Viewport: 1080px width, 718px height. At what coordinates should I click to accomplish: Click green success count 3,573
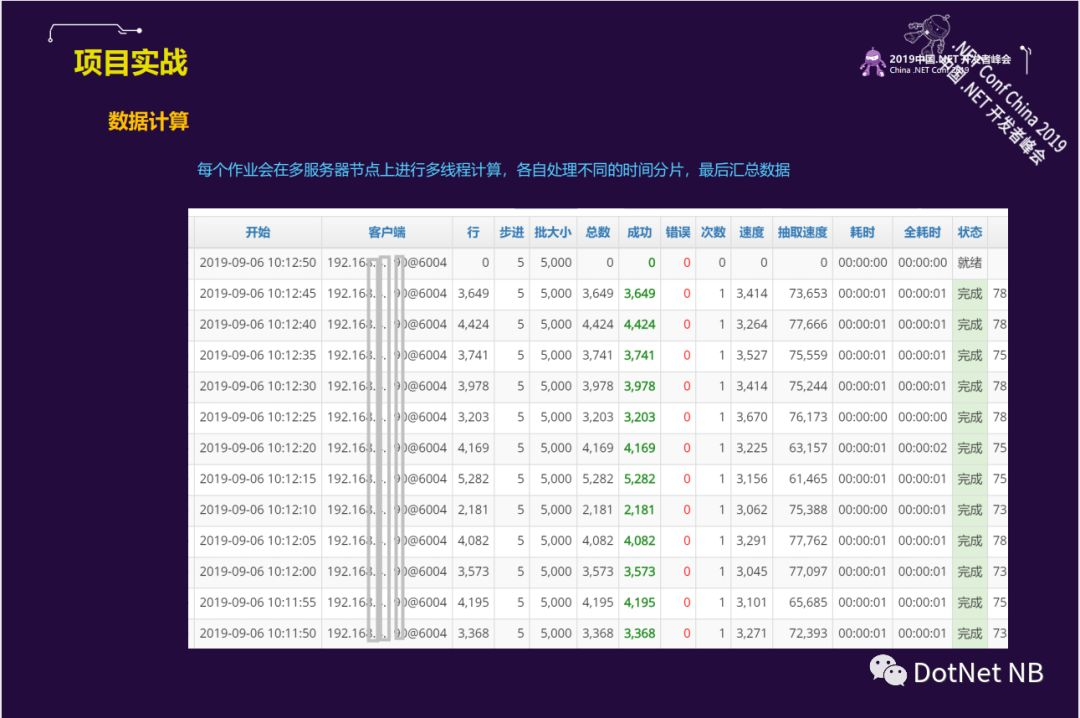click(639, 571)
